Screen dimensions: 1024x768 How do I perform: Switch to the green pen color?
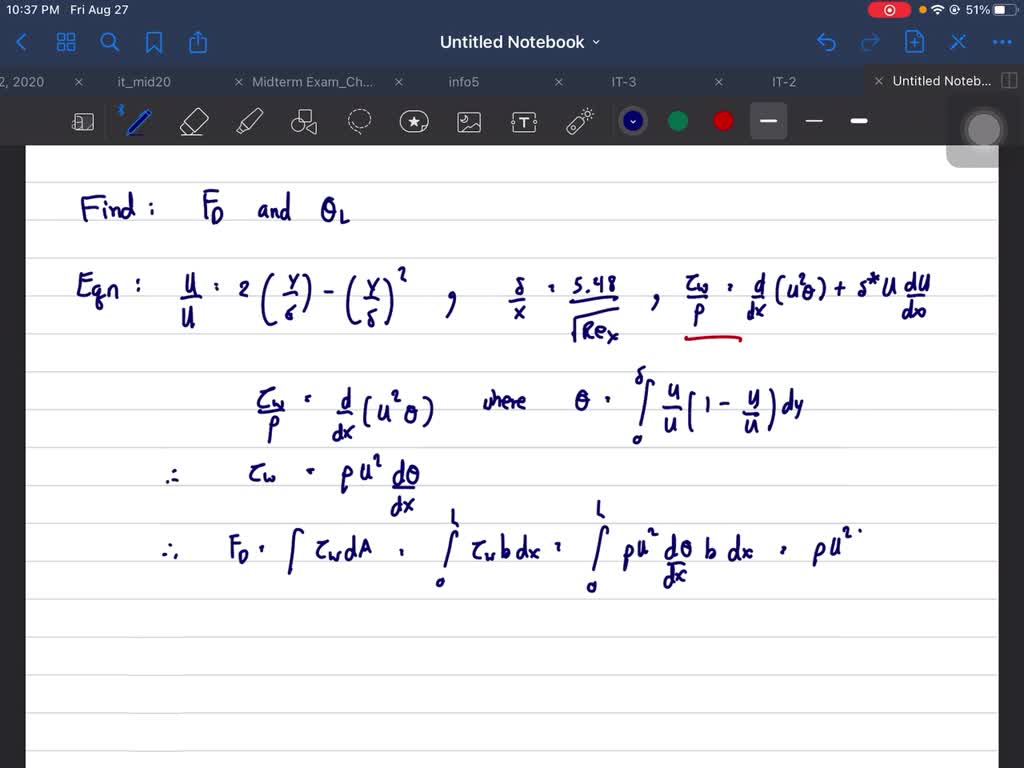(x=677, y=121)
